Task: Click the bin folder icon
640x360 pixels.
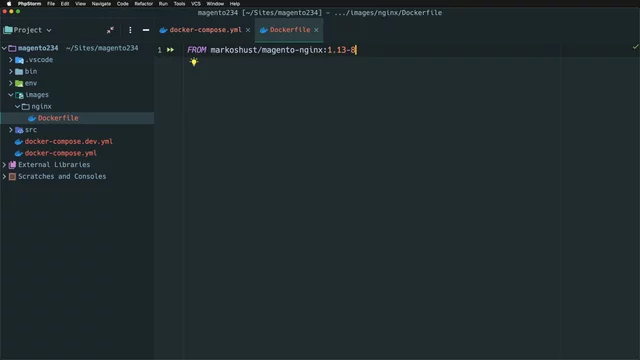Action: (19, 71)
